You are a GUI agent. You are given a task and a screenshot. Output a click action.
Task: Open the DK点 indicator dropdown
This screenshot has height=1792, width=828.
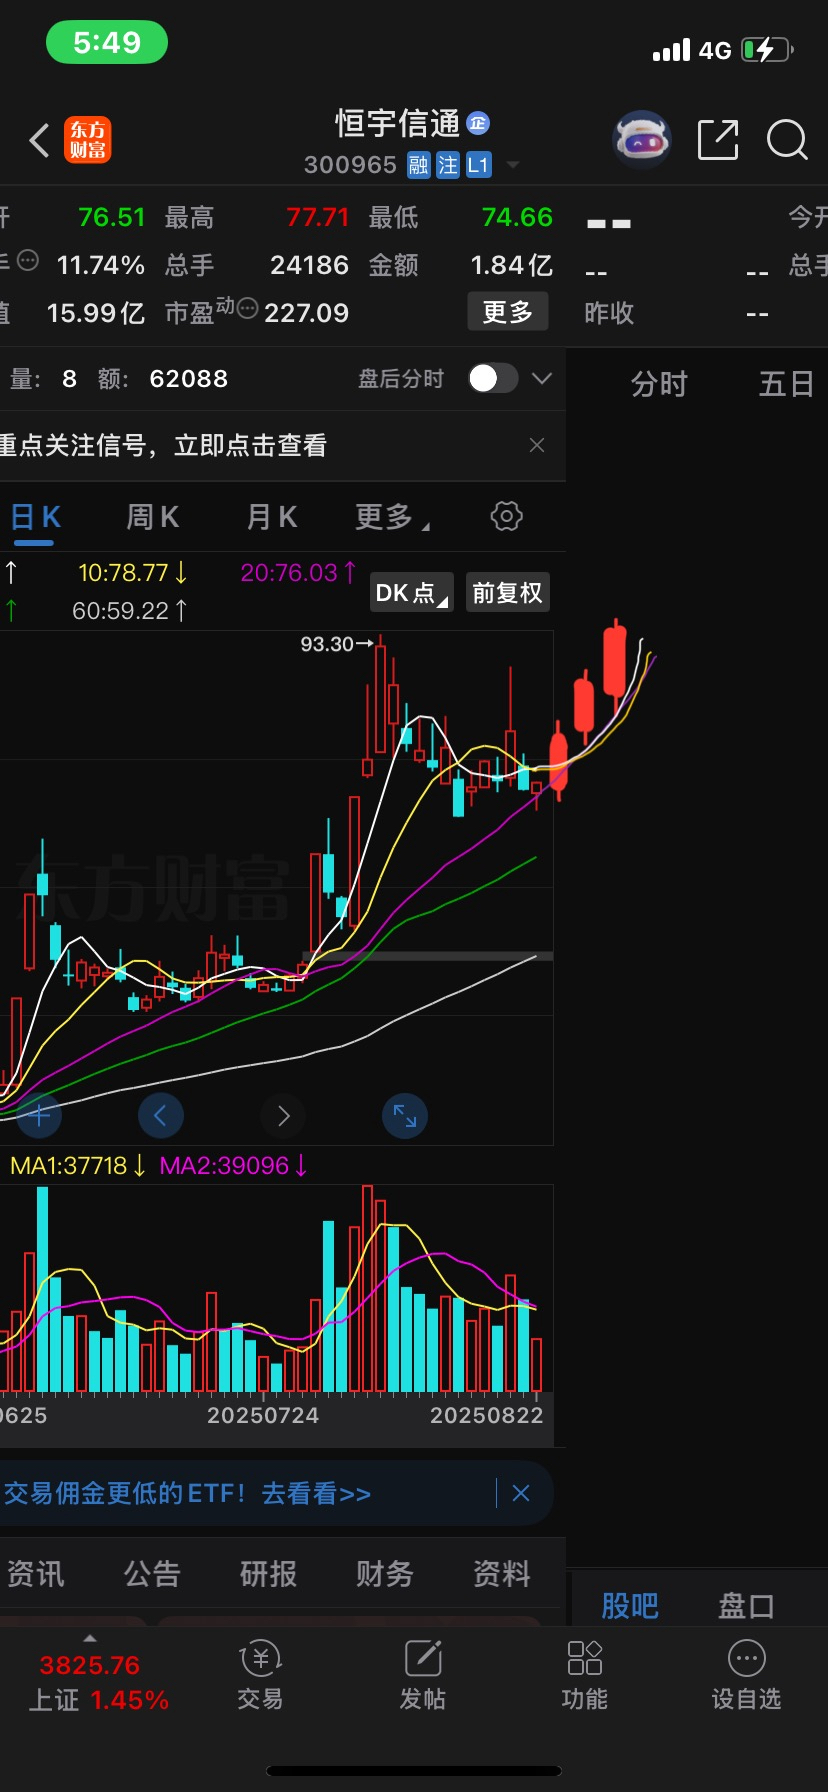[x=412, y=593]
